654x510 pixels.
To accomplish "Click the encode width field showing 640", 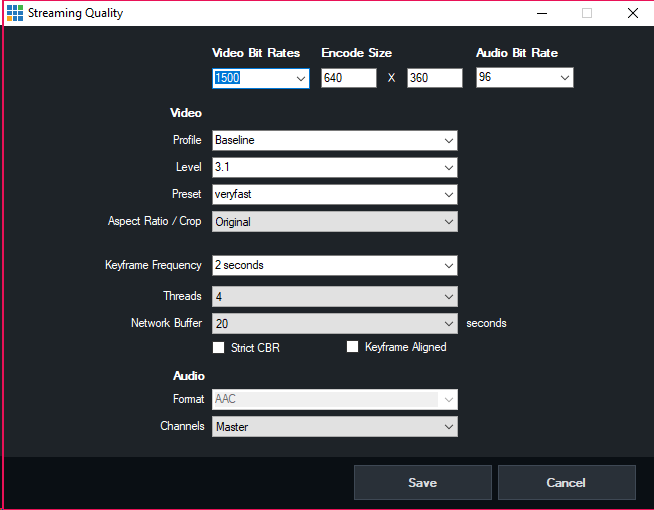I will (x=349, y=78).
